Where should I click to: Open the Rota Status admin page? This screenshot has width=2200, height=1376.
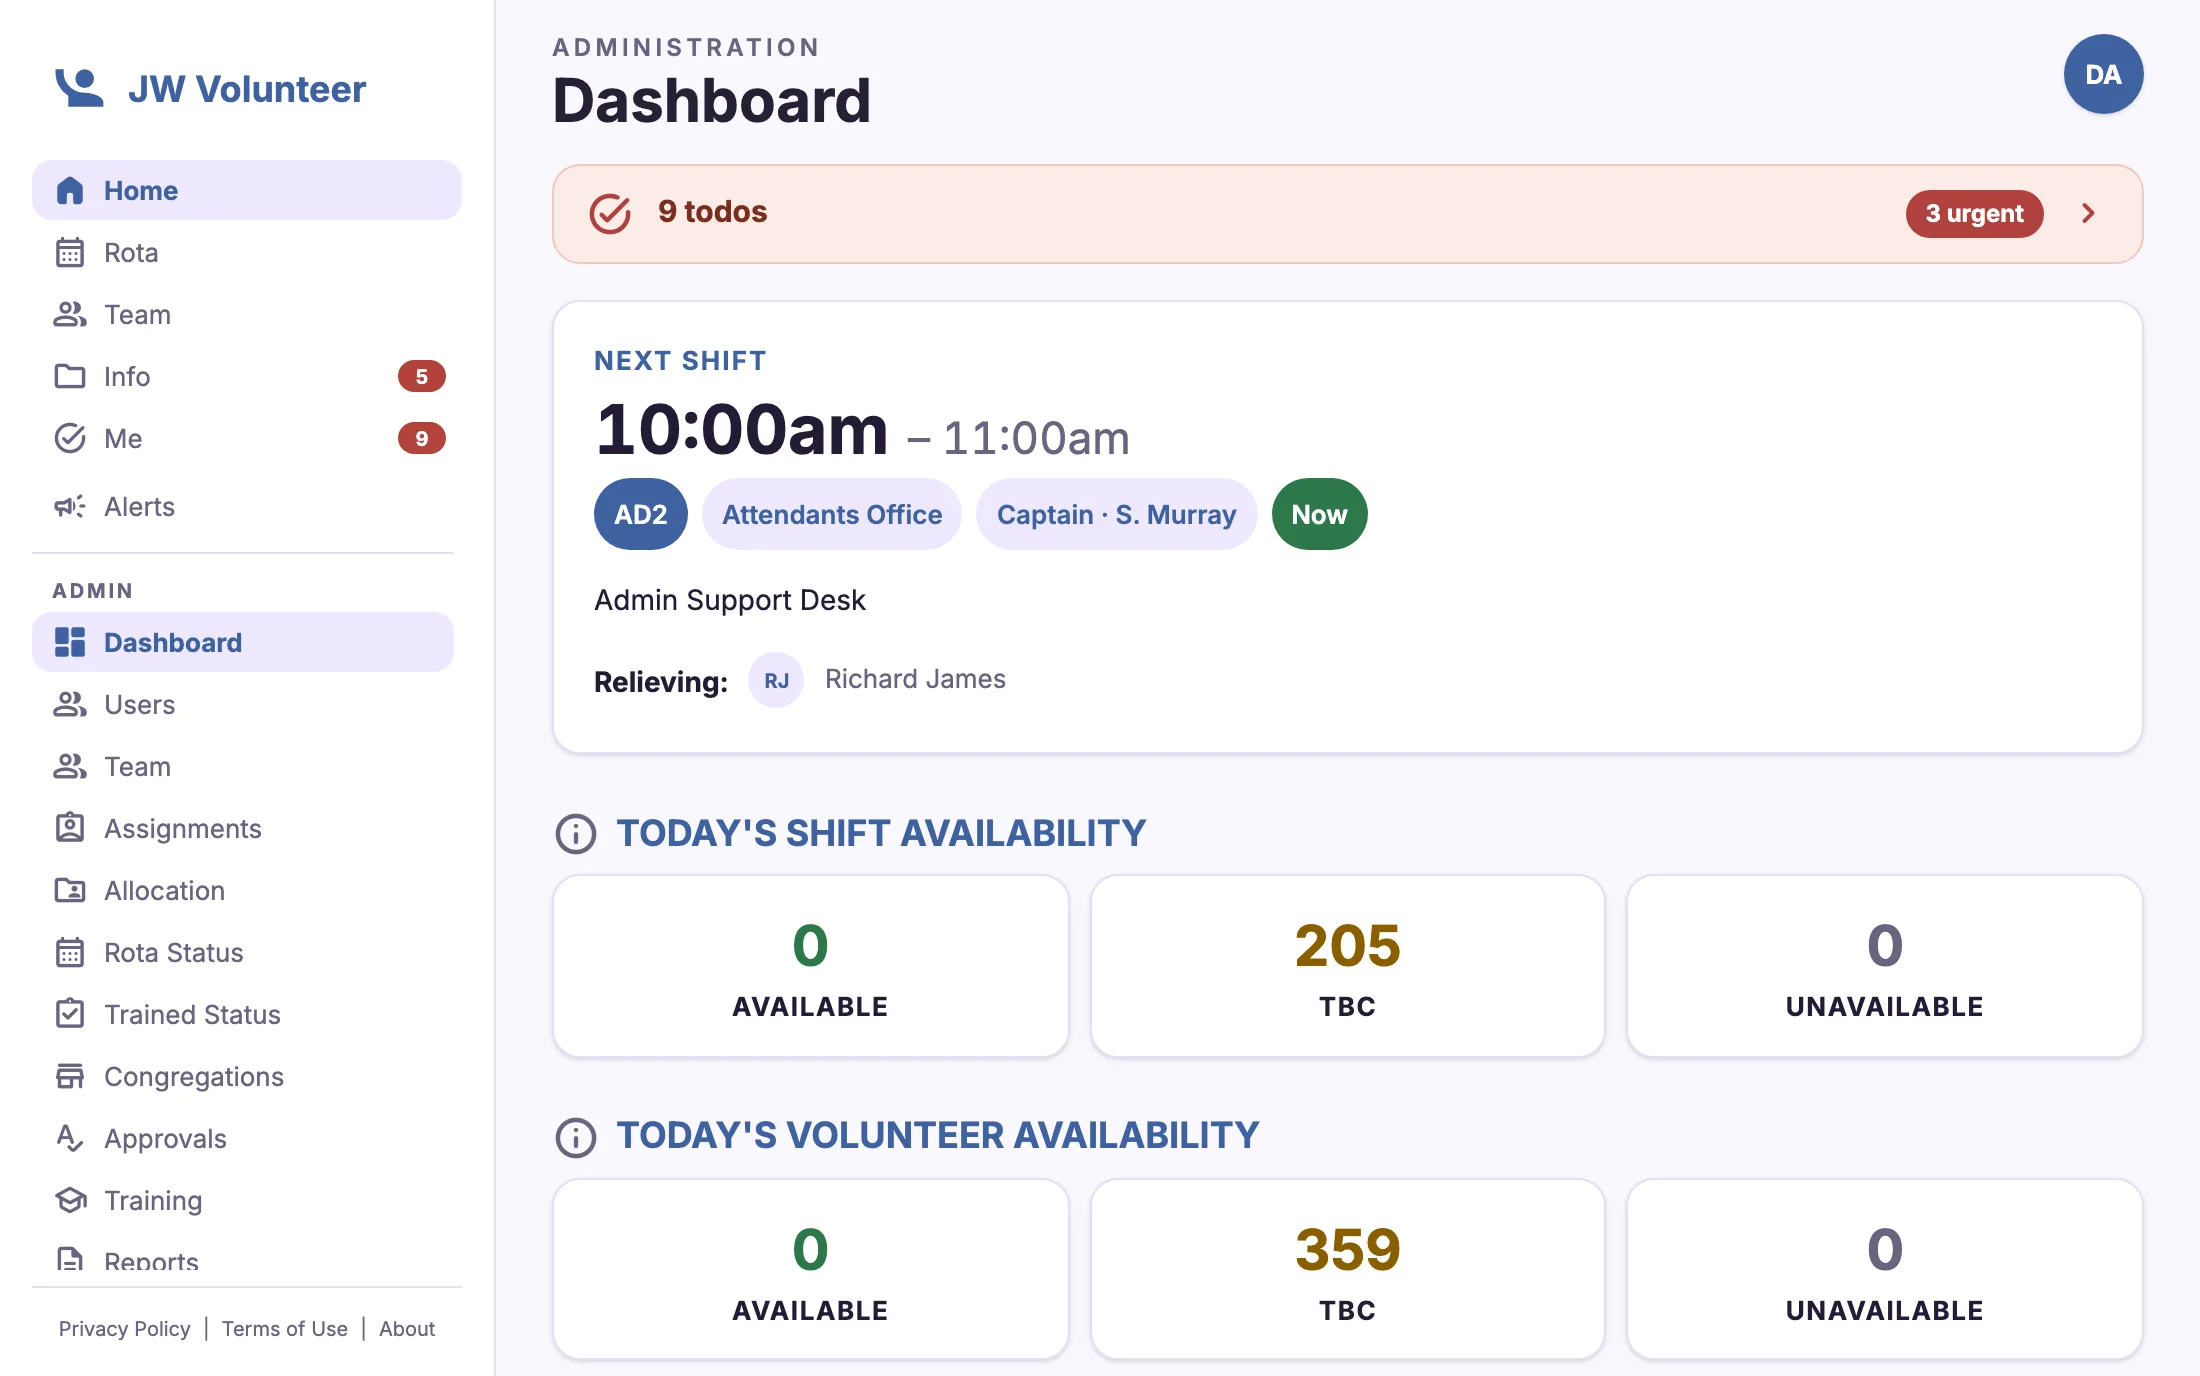tap(243, 952)
